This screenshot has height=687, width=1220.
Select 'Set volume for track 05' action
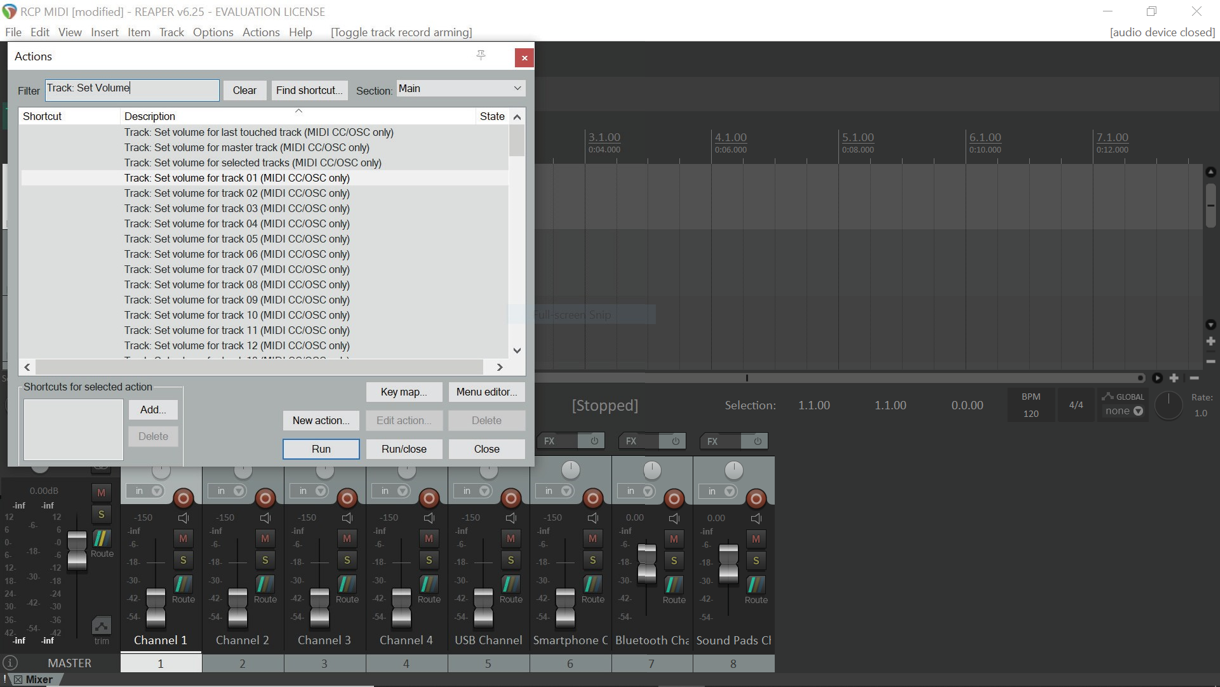(237, 239)
